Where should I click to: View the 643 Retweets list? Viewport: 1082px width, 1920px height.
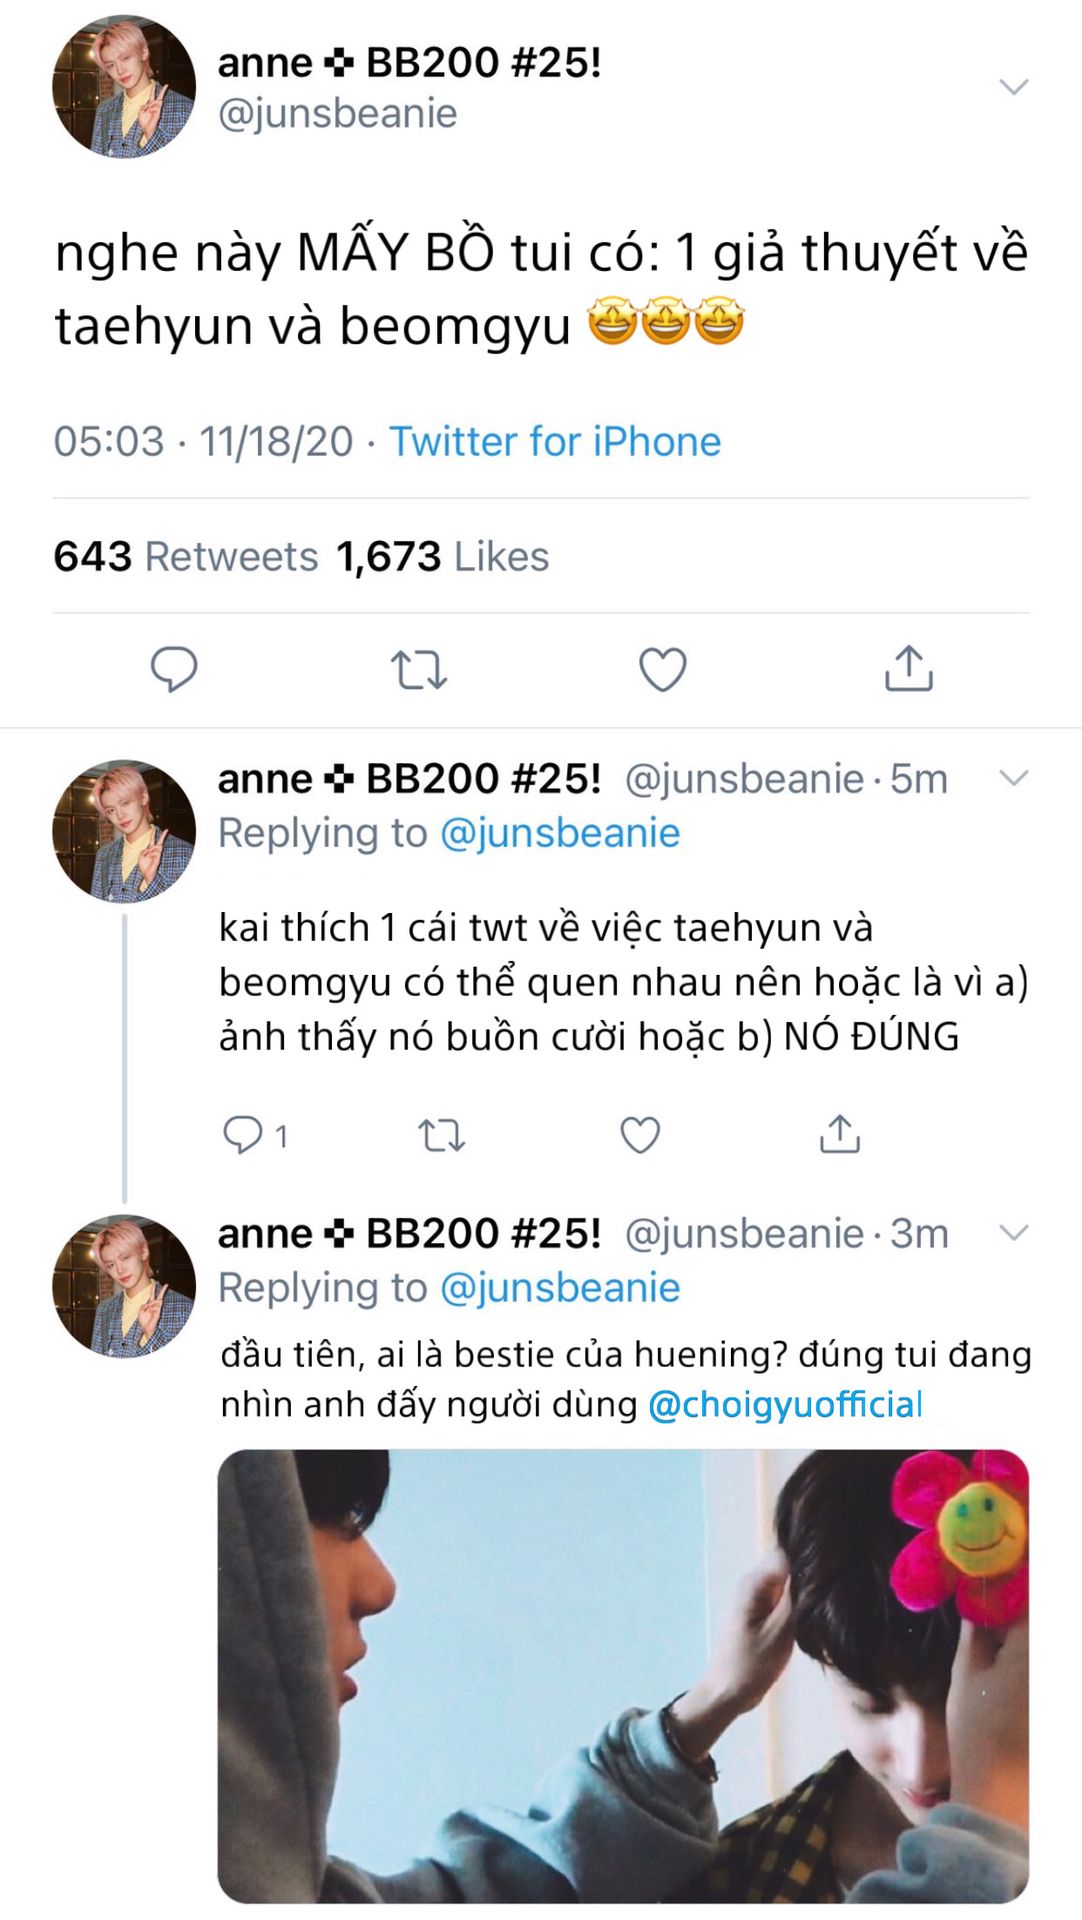[x=186, y=556]
